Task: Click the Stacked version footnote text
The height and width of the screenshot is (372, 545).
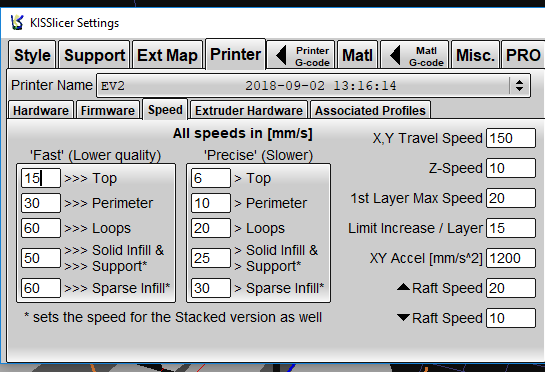Action: 173,317
